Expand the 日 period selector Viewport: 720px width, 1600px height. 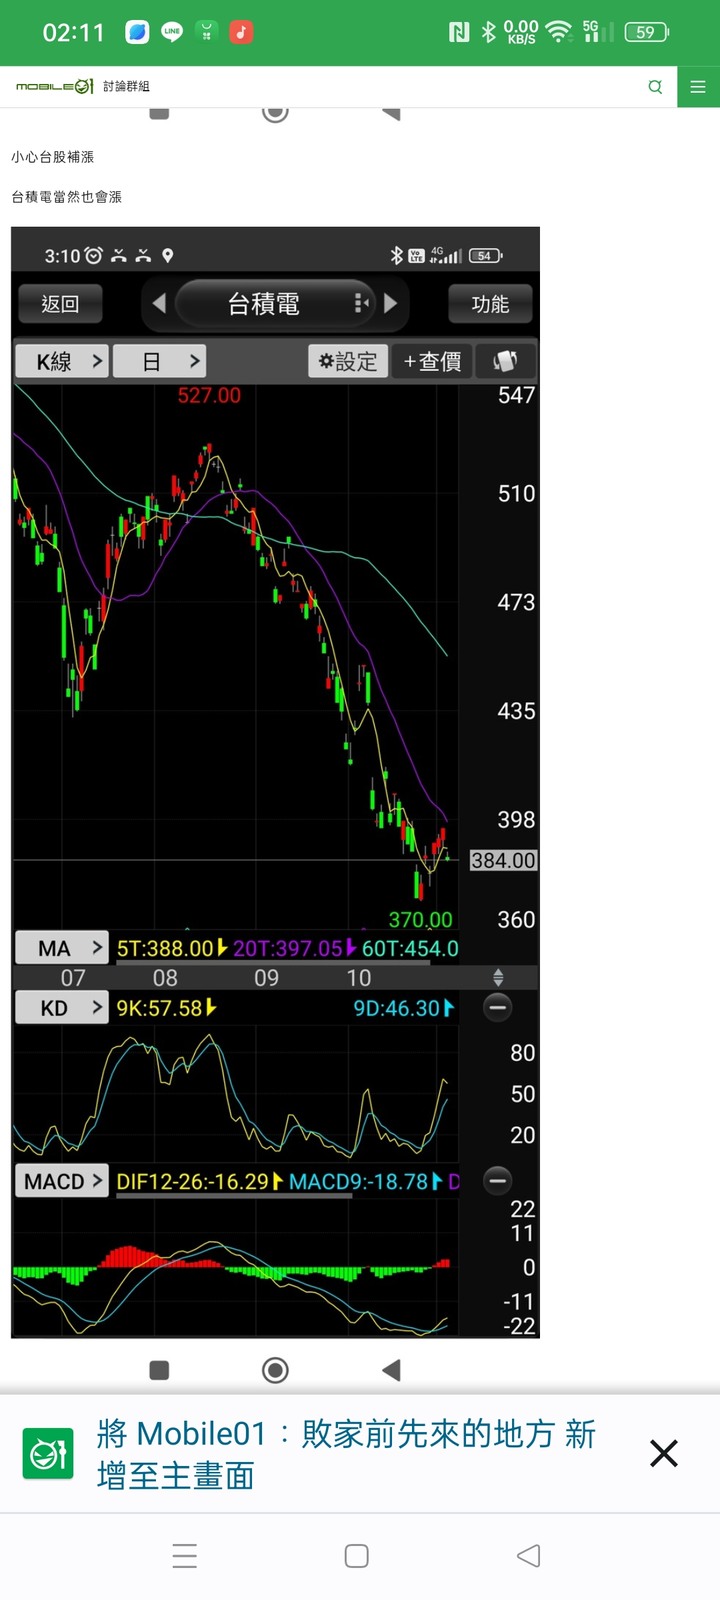(x=159, y=361)
